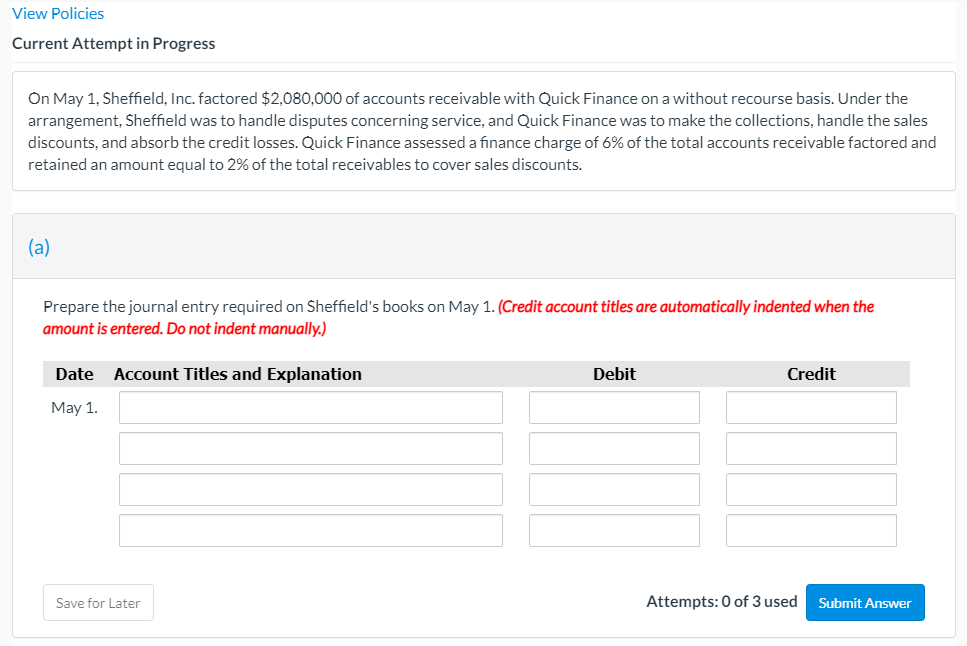Click the problem statement starting 'On May 1, Sheffield'
Image resolution: width=967 pixels, height=646 pixels.
coord(482,131)
